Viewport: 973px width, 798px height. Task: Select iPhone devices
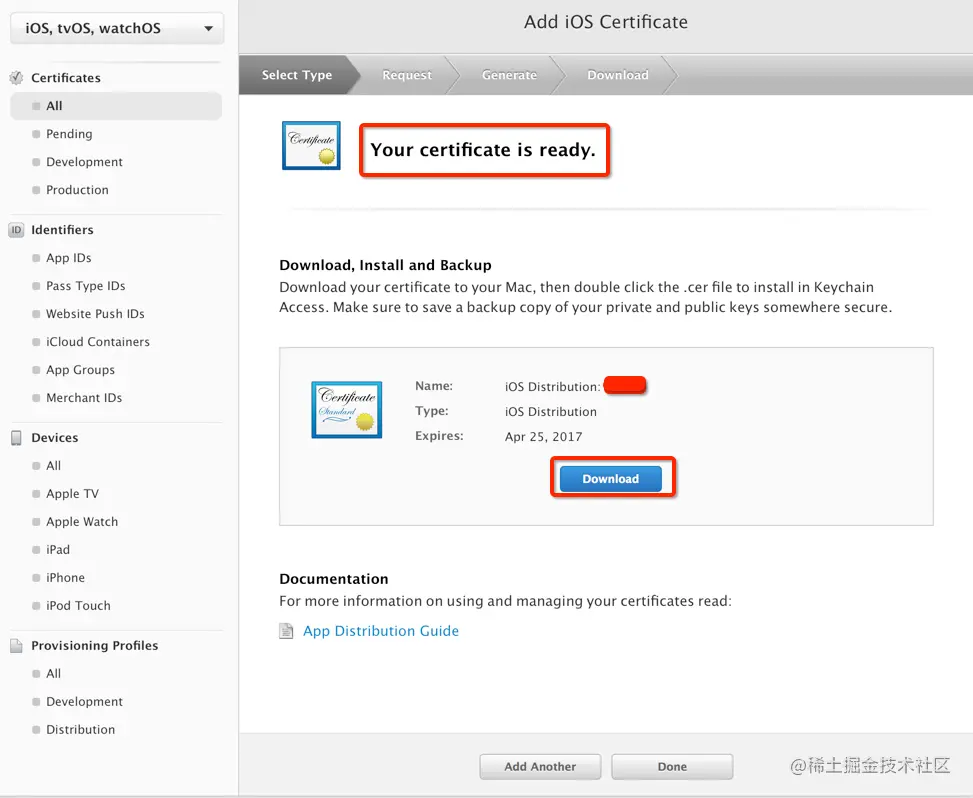65,578
